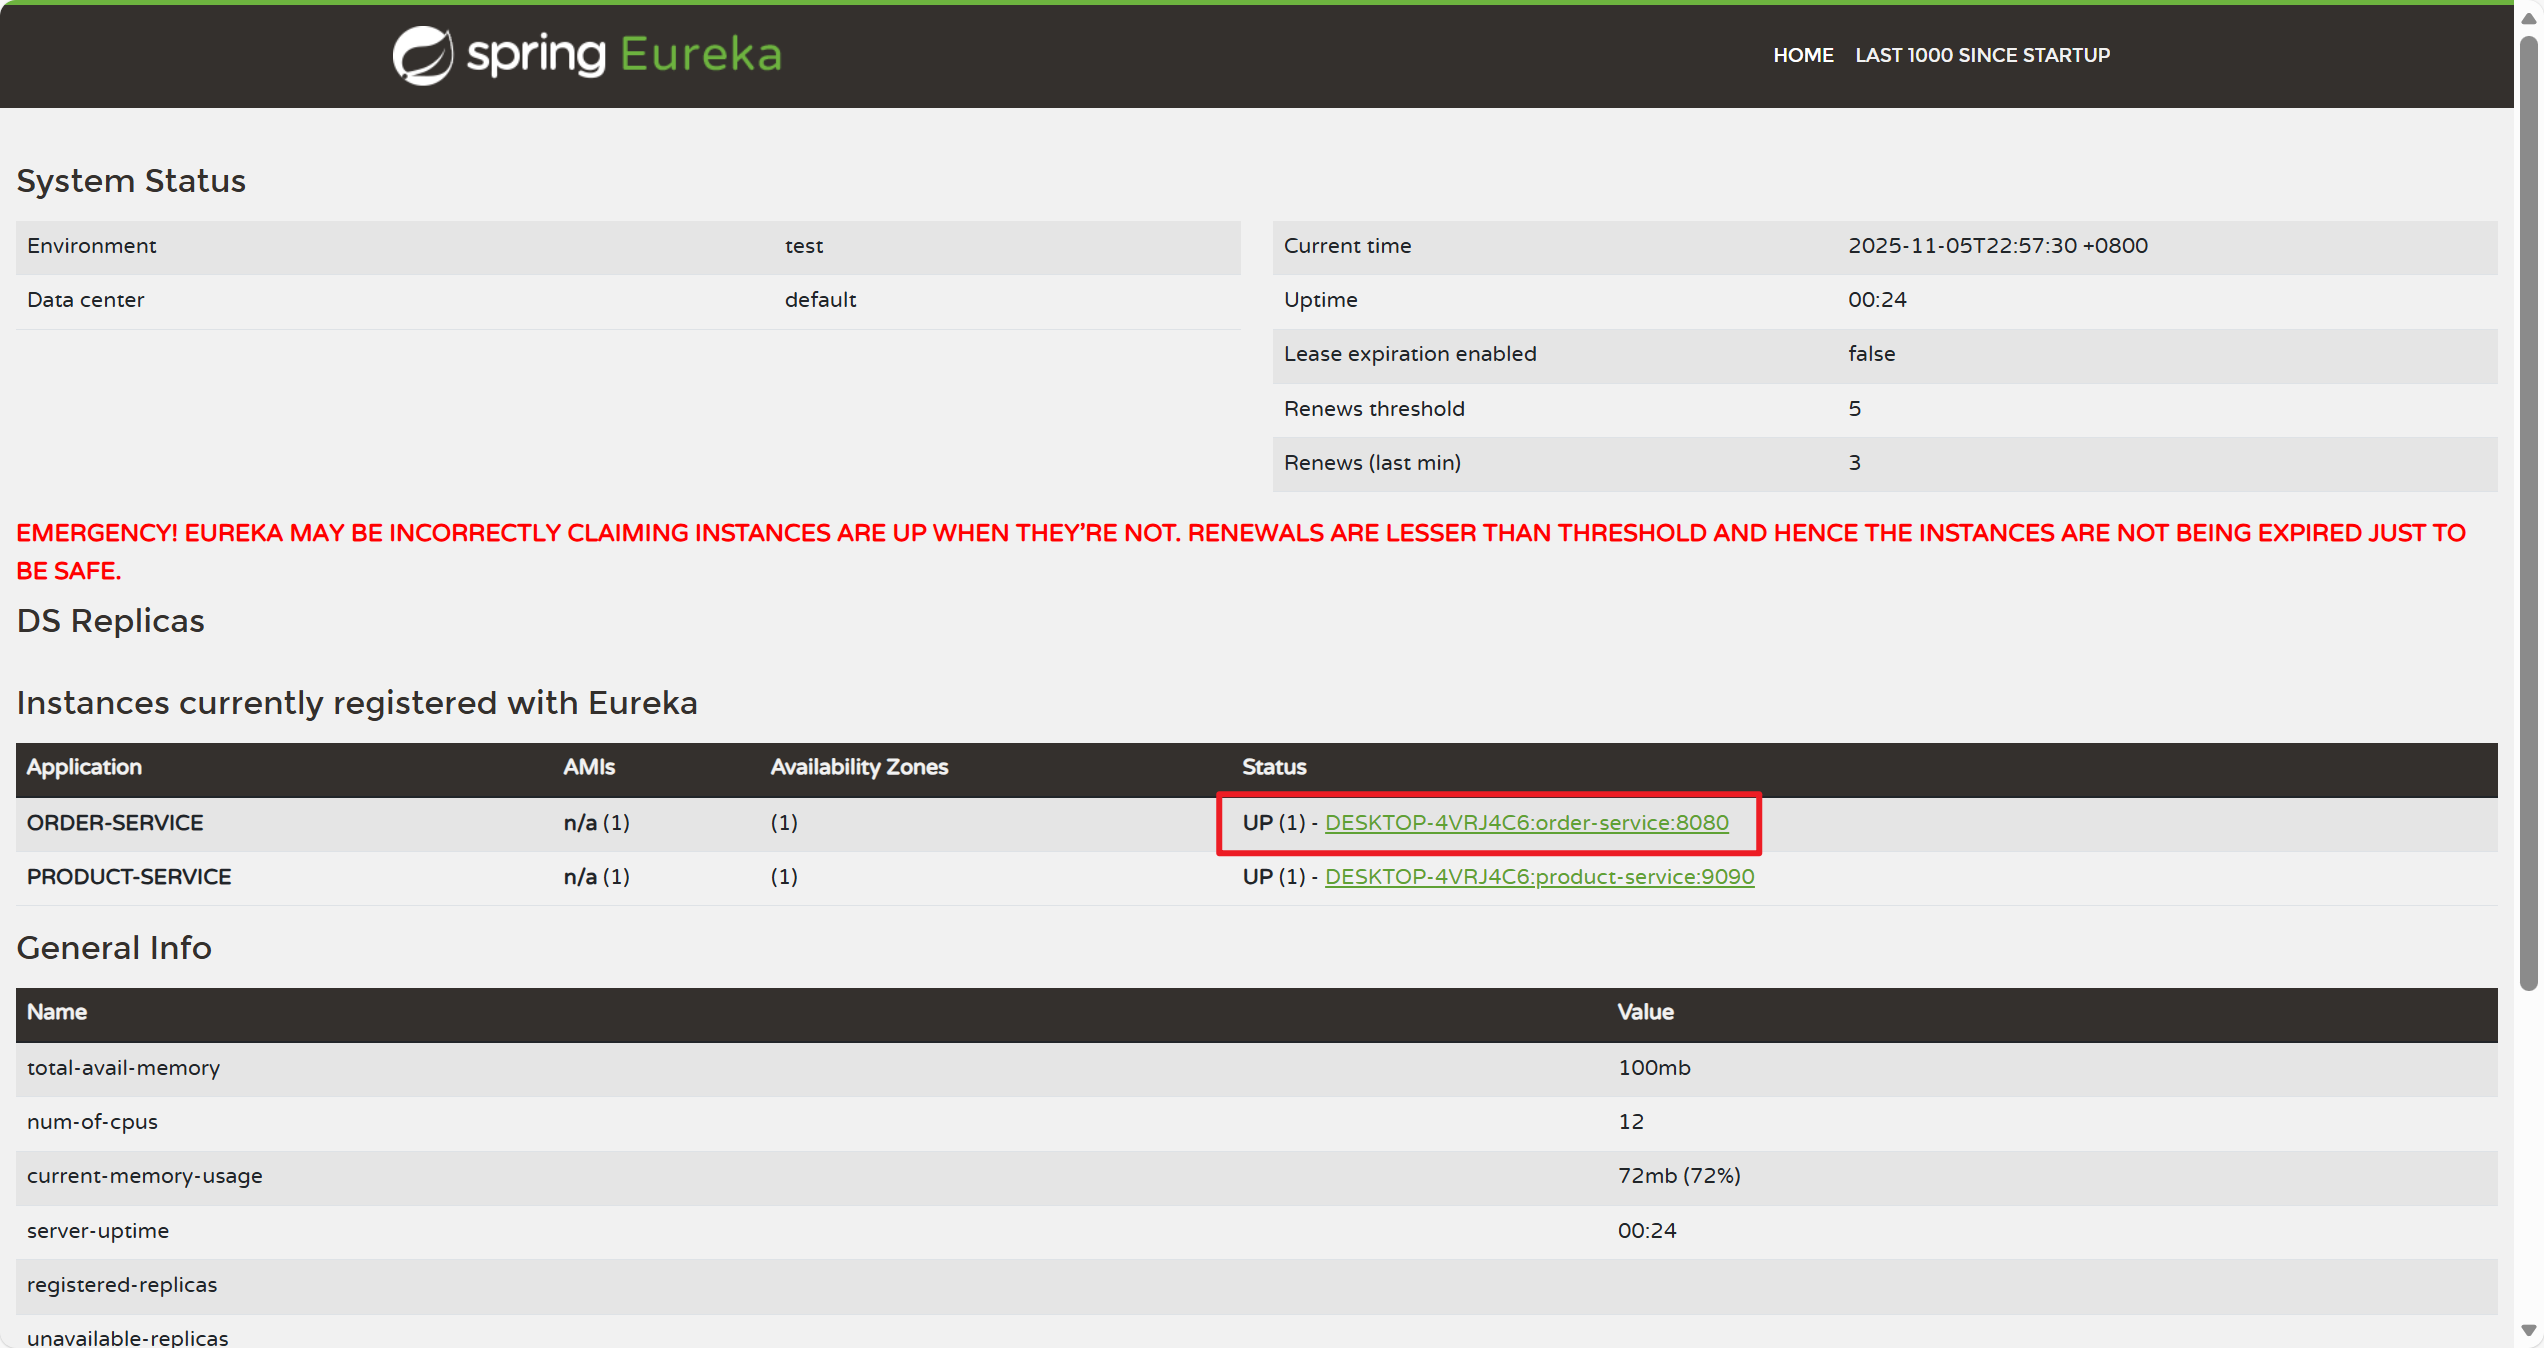Open the order-service:8080 instance link
The image size is (2544, 1348).
click(x=1526, y=822)
